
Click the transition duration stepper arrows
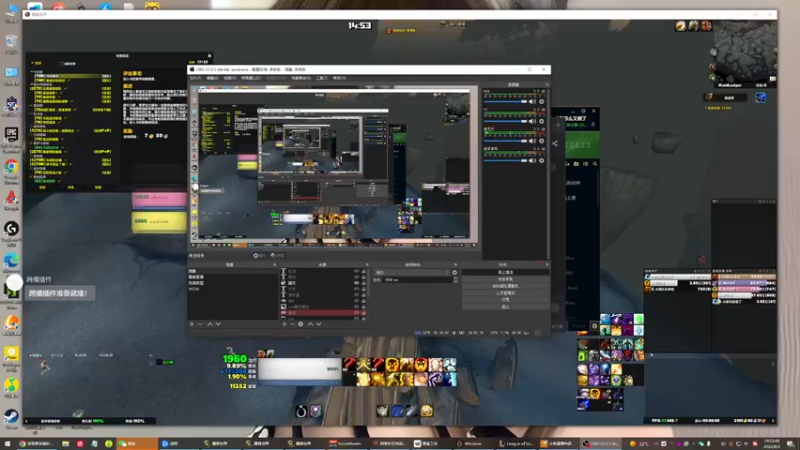pos(455,280)
